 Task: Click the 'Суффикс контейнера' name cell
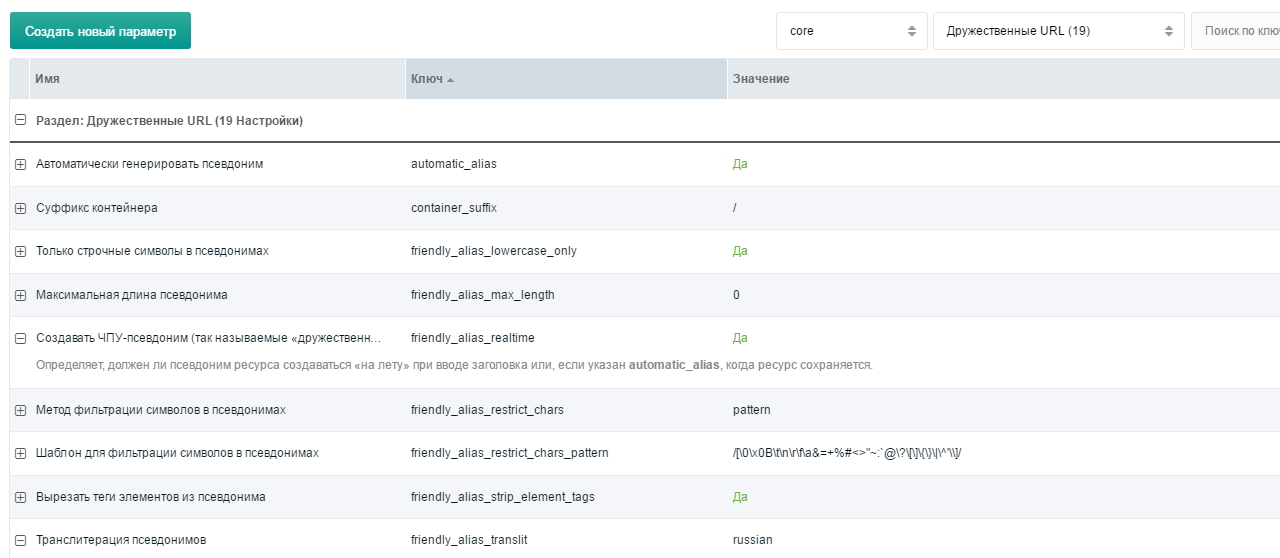(97, 208)
